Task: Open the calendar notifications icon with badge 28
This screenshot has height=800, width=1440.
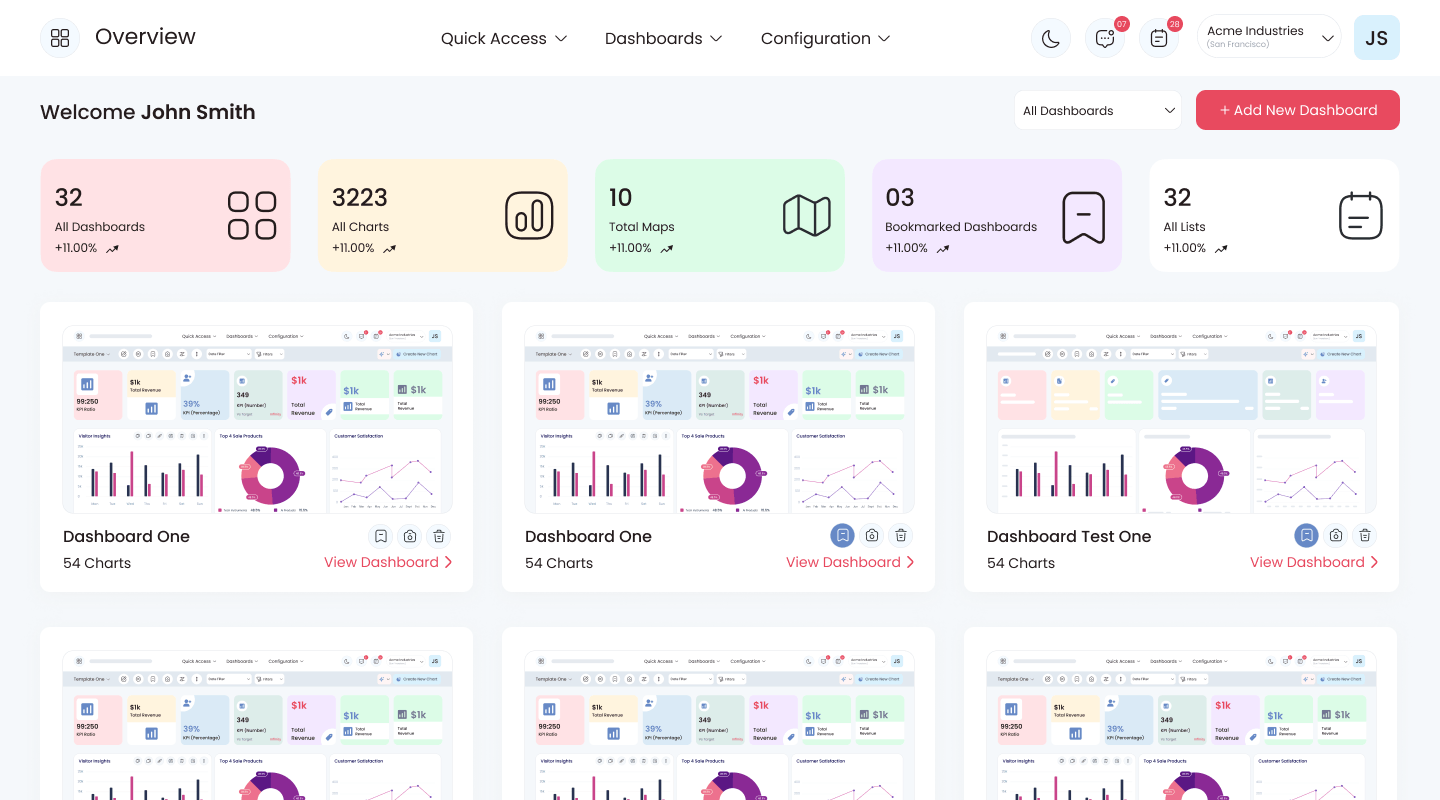Action: tap(1159, 38)
